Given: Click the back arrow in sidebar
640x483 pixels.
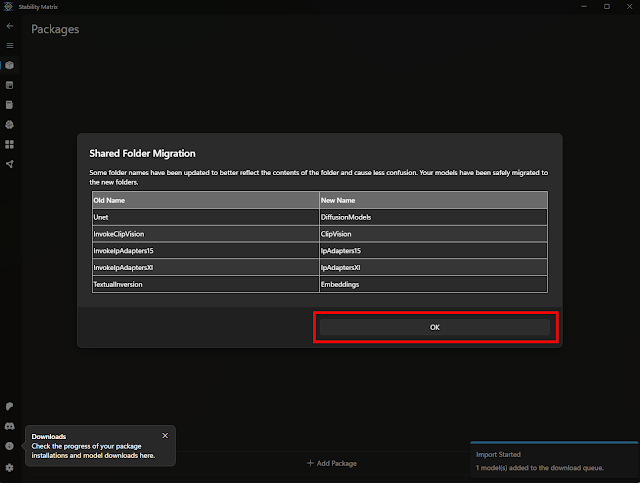Looking at the screenshot, I should [10, 26].
